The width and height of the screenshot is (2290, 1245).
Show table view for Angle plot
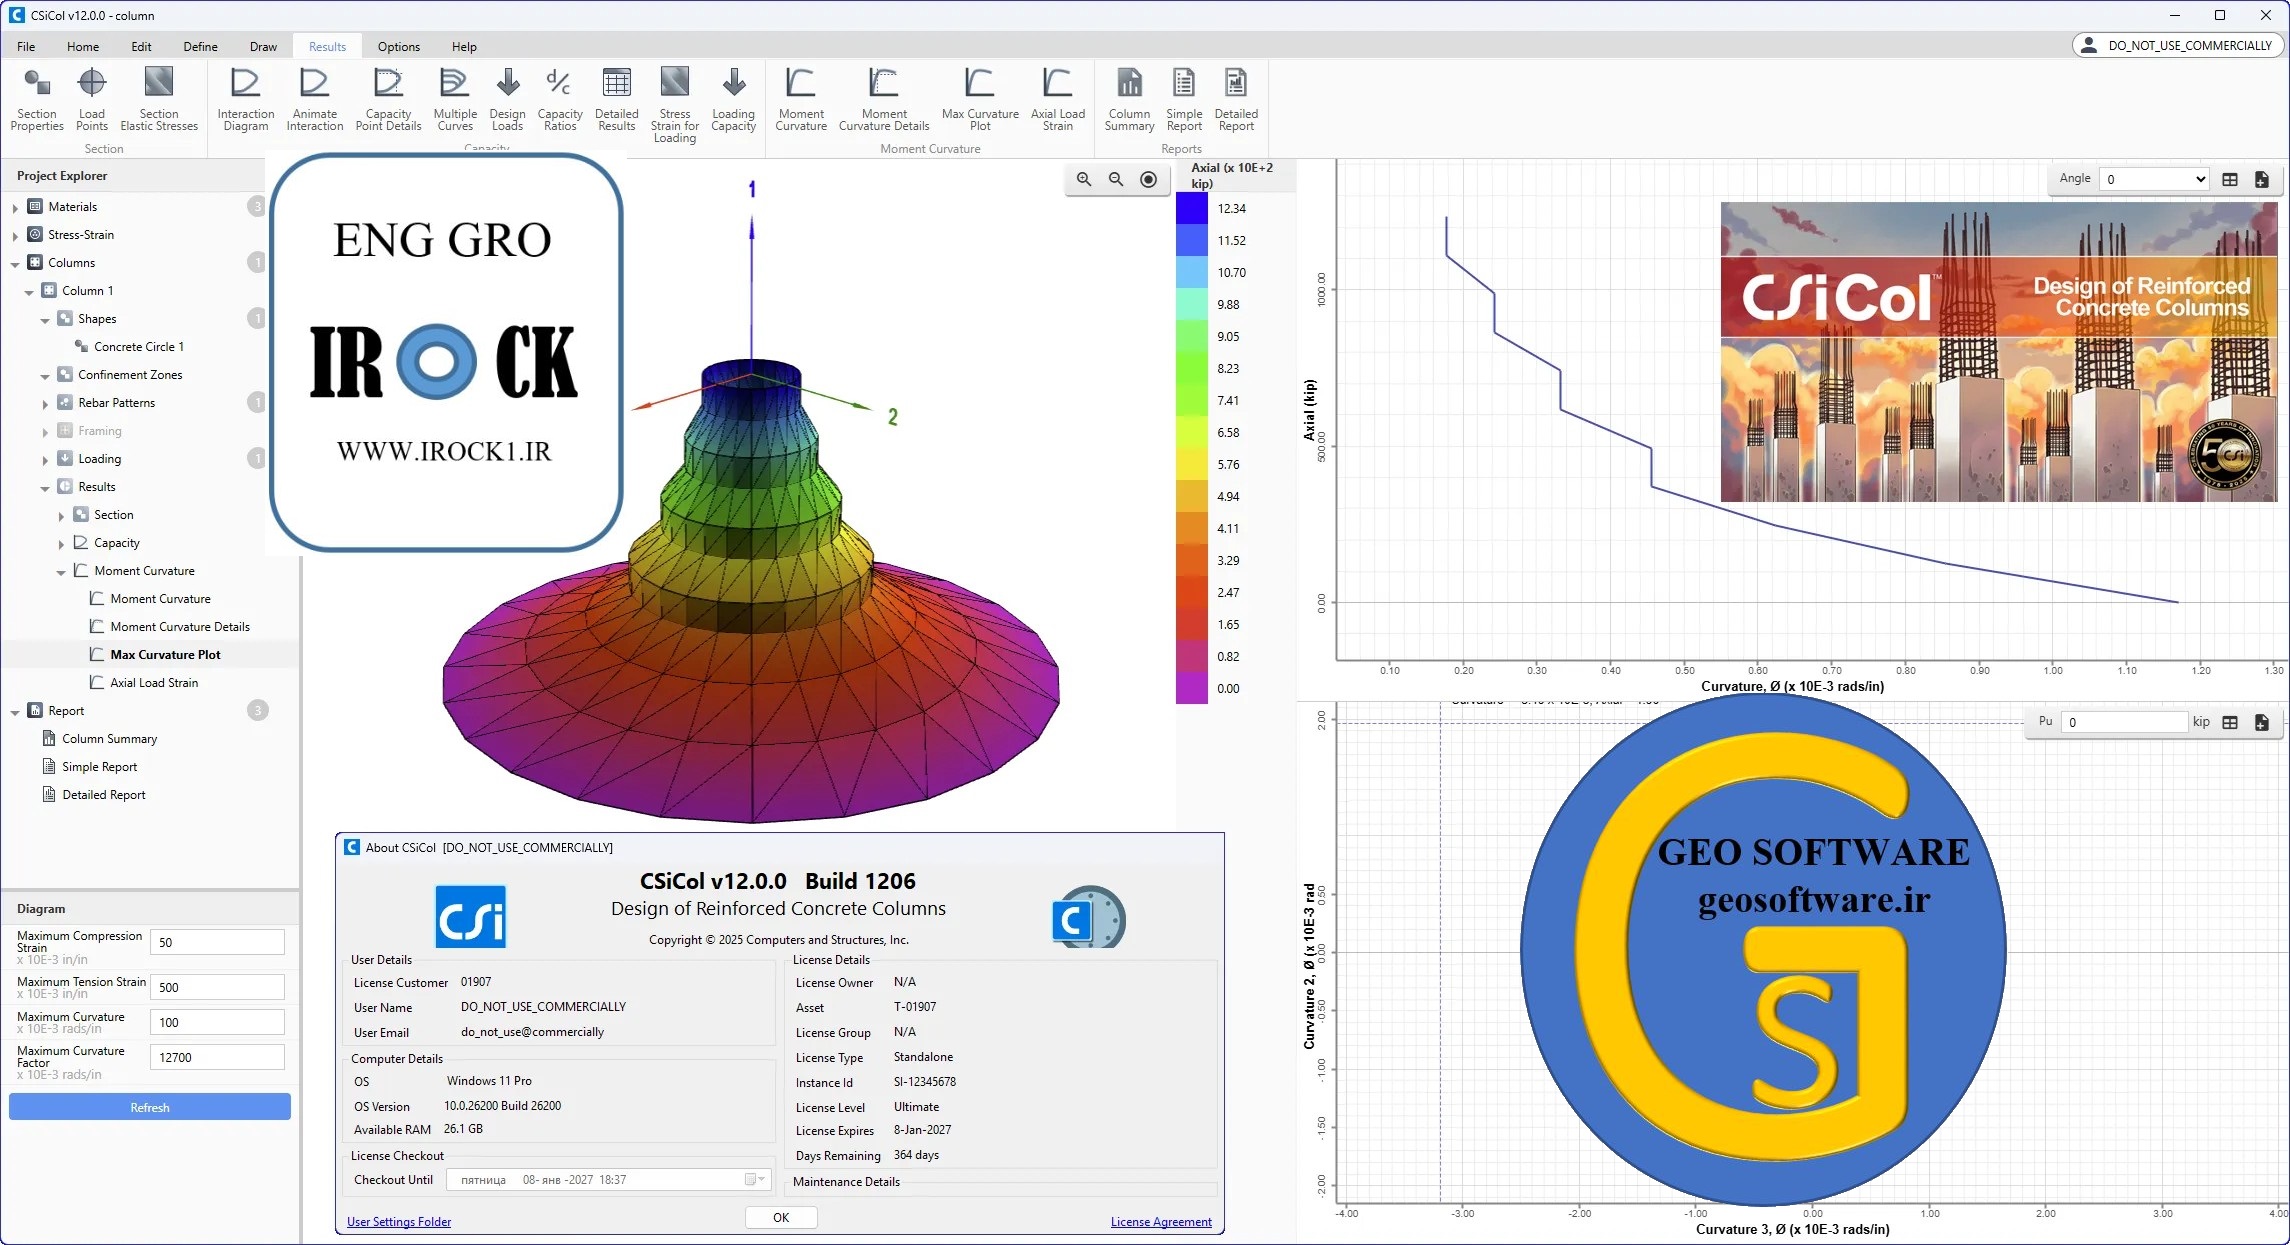2229,180
